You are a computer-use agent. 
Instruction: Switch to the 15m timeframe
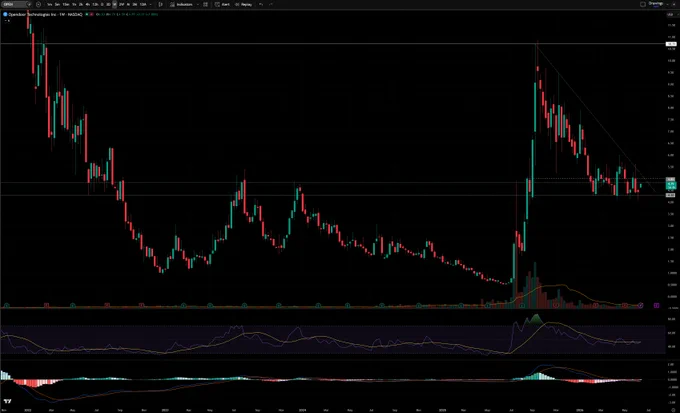[x=65, y=4]
